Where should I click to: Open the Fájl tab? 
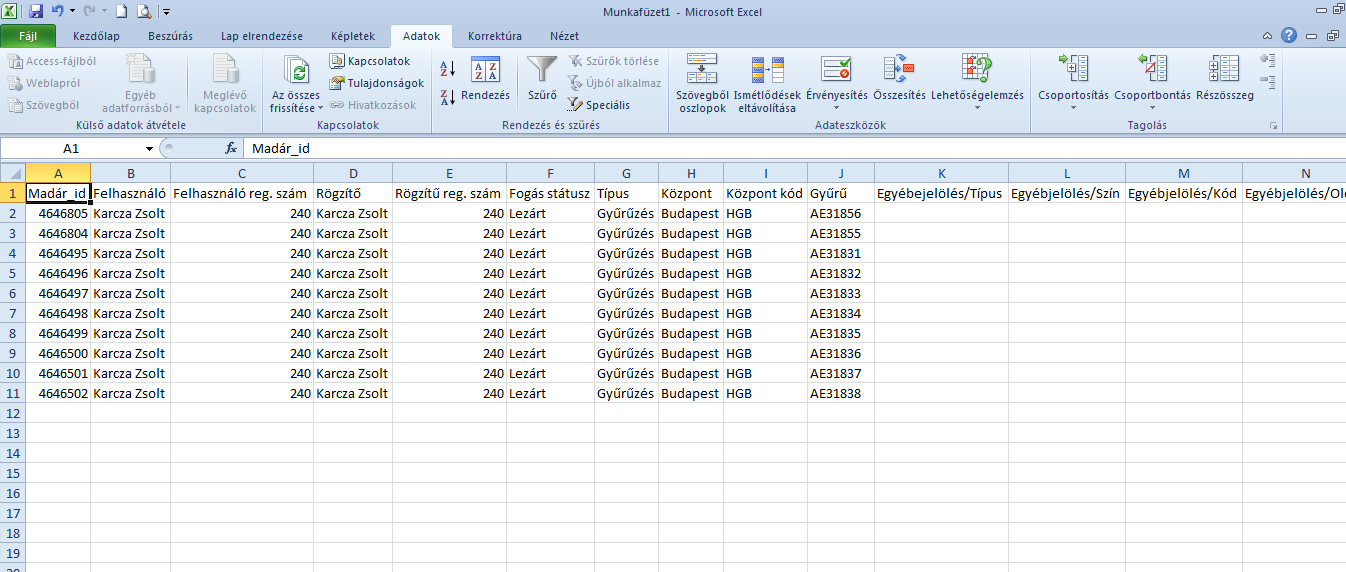pyautogui.click(x=28, y=36)
